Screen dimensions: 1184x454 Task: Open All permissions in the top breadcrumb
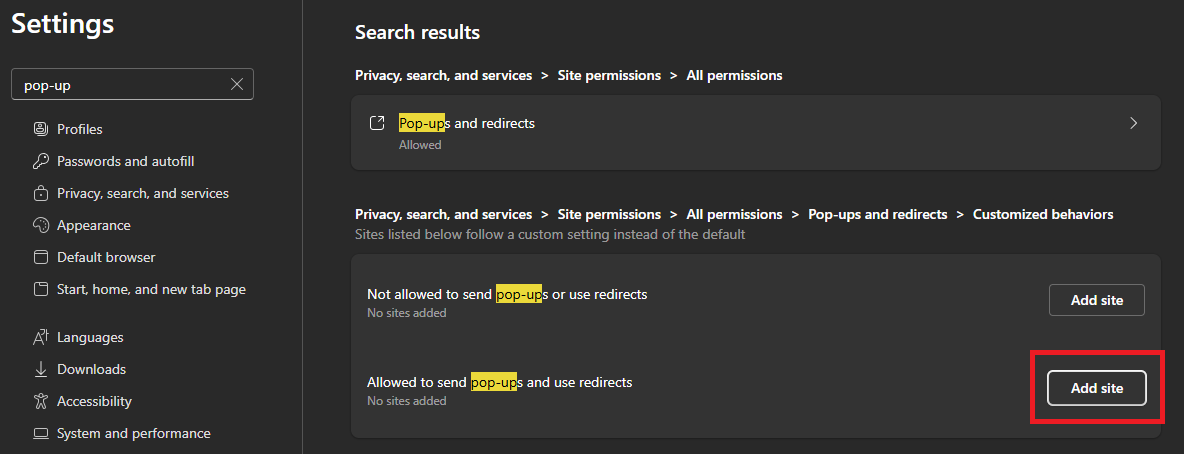pos(734,75)
